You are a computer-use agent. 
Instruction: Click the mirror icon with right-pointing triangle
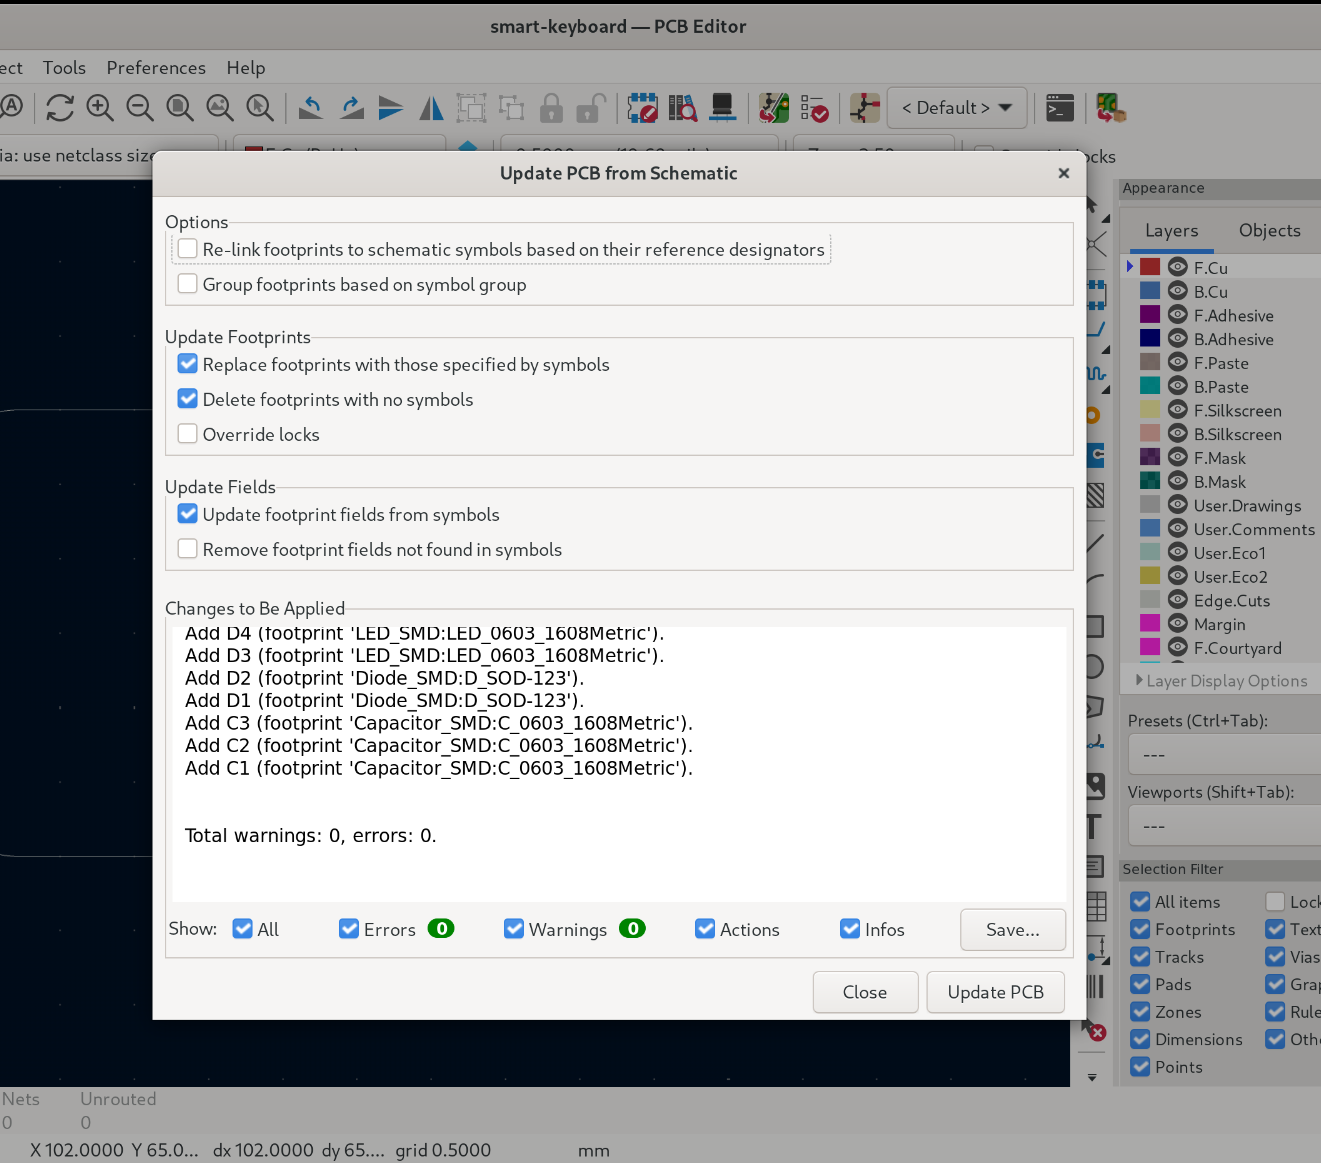[391, 107]
